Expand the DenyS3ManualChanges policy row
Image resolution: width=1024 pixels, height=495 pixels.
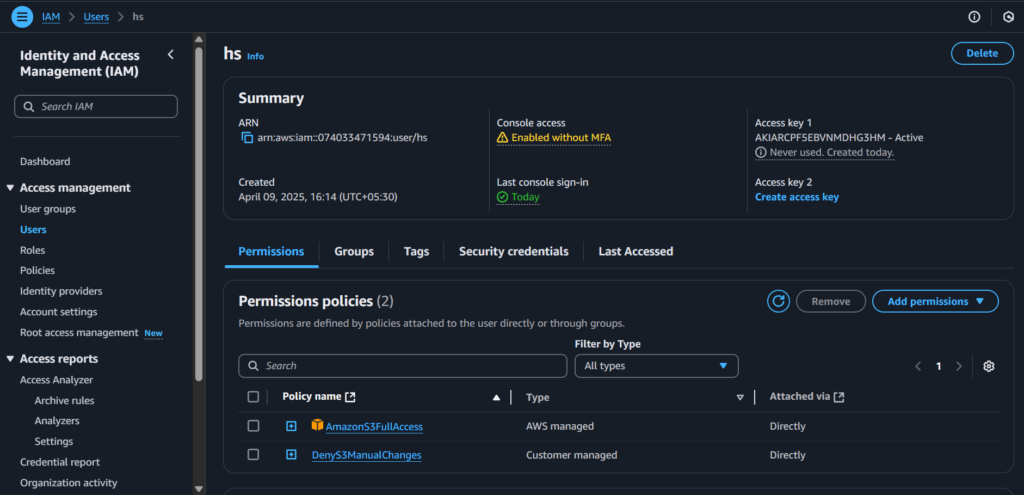[291, 455]
